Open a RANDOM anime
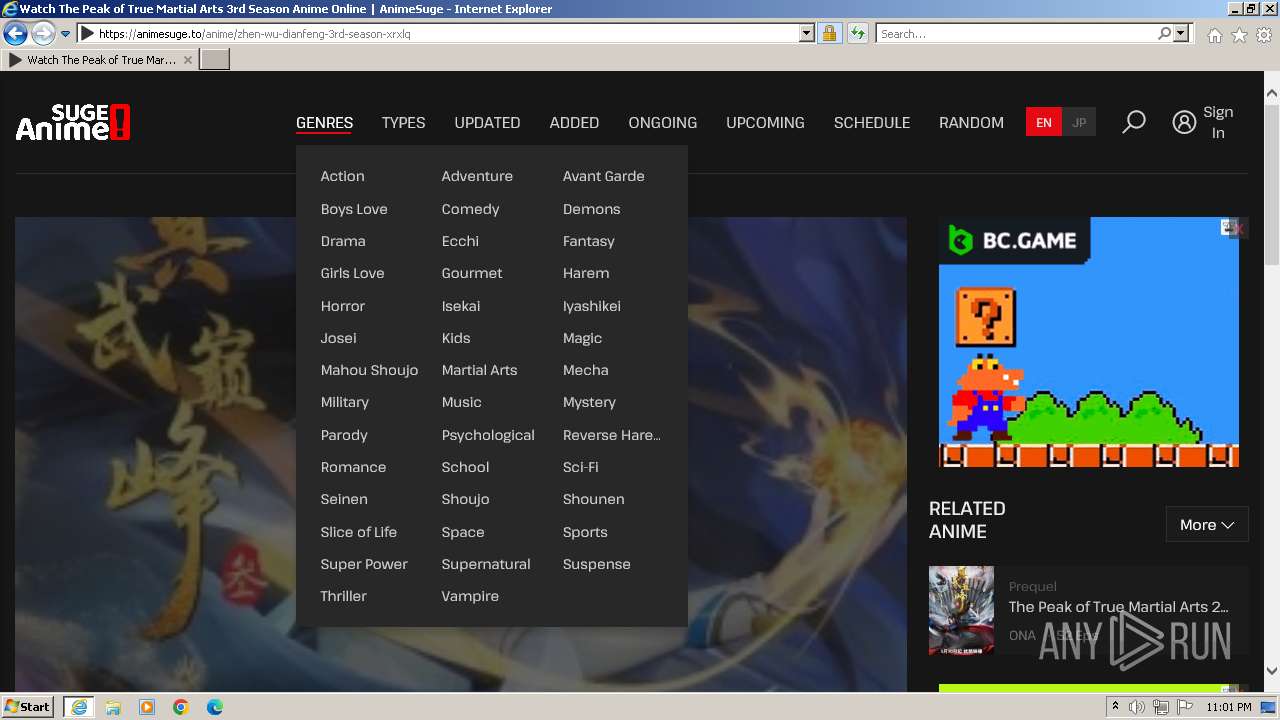1280x720 pixels. pyautogui.click(x=971, y=122)
